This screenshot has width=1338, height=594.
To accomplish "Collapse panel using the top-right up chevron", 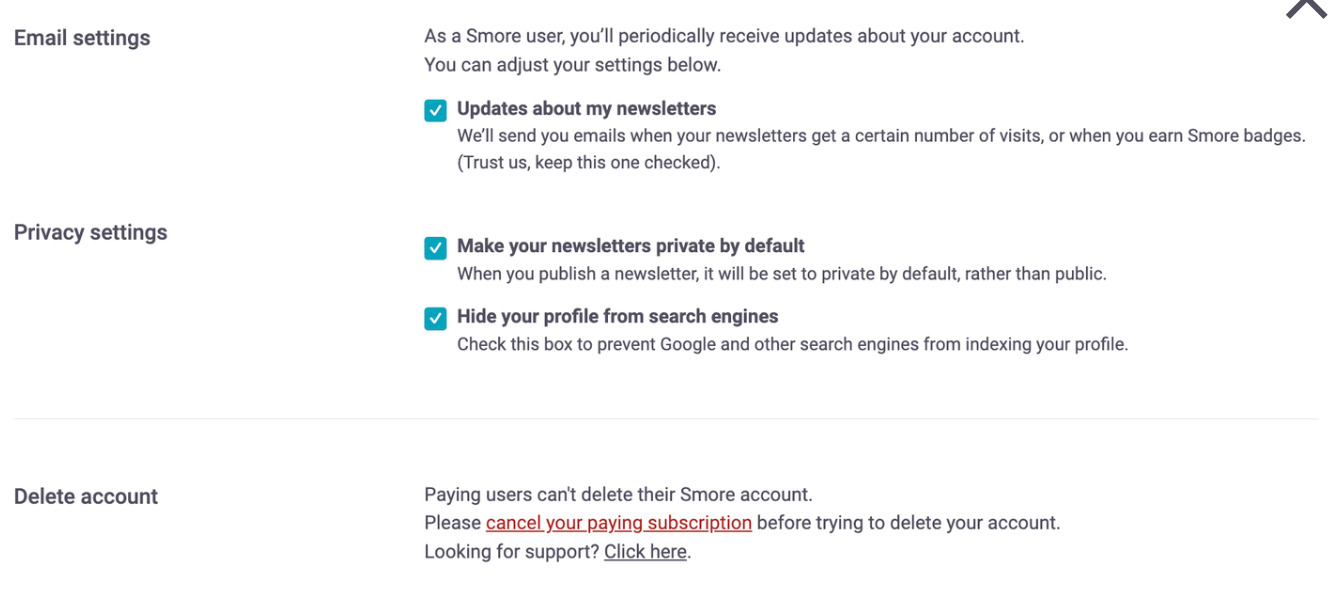I will pyautogui.click(x=1306, y=8).
